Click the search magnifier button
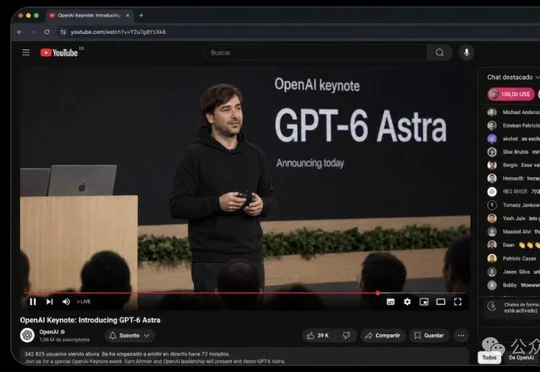This screenshot has width=540, height=372. [x=439, y=52]
